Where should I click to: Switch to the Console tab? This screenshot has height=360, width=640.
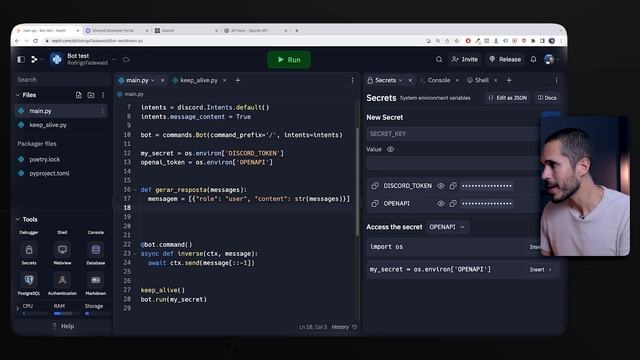point(439,80)
